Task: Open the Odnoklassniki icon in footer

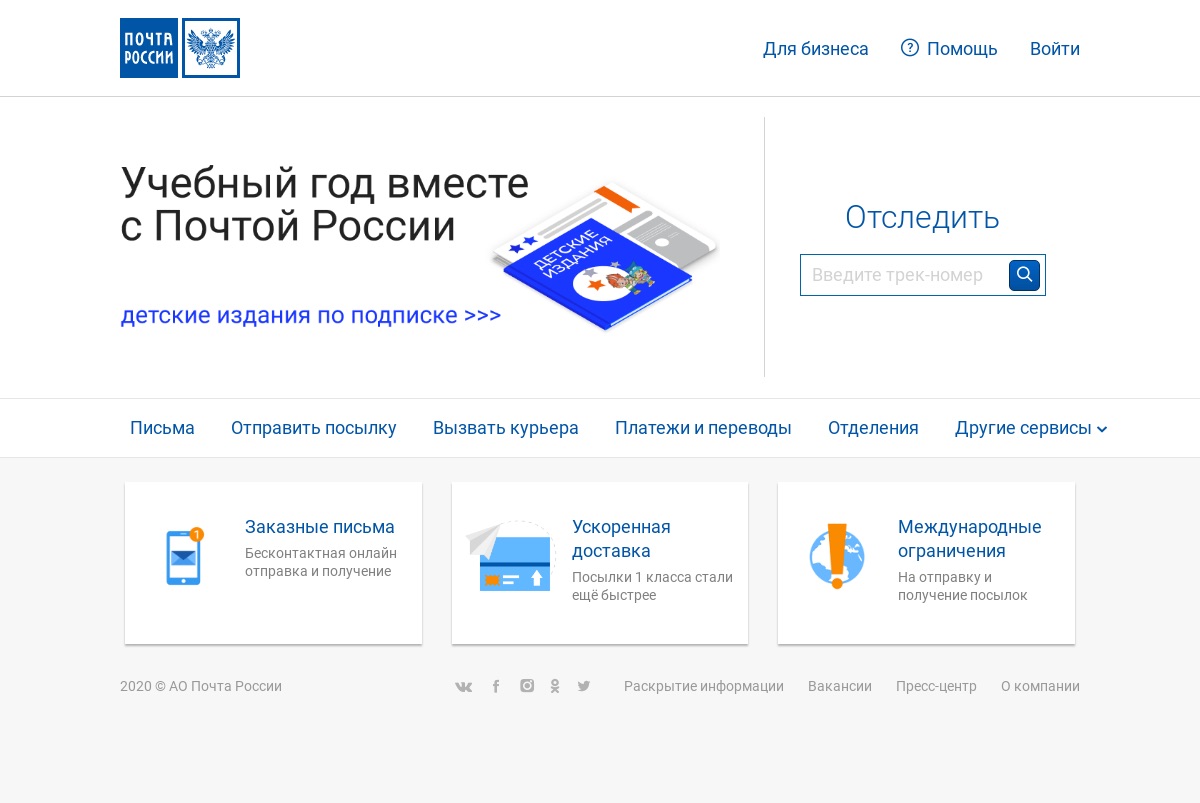Action: pyautogui.click(x=555, y=686)
